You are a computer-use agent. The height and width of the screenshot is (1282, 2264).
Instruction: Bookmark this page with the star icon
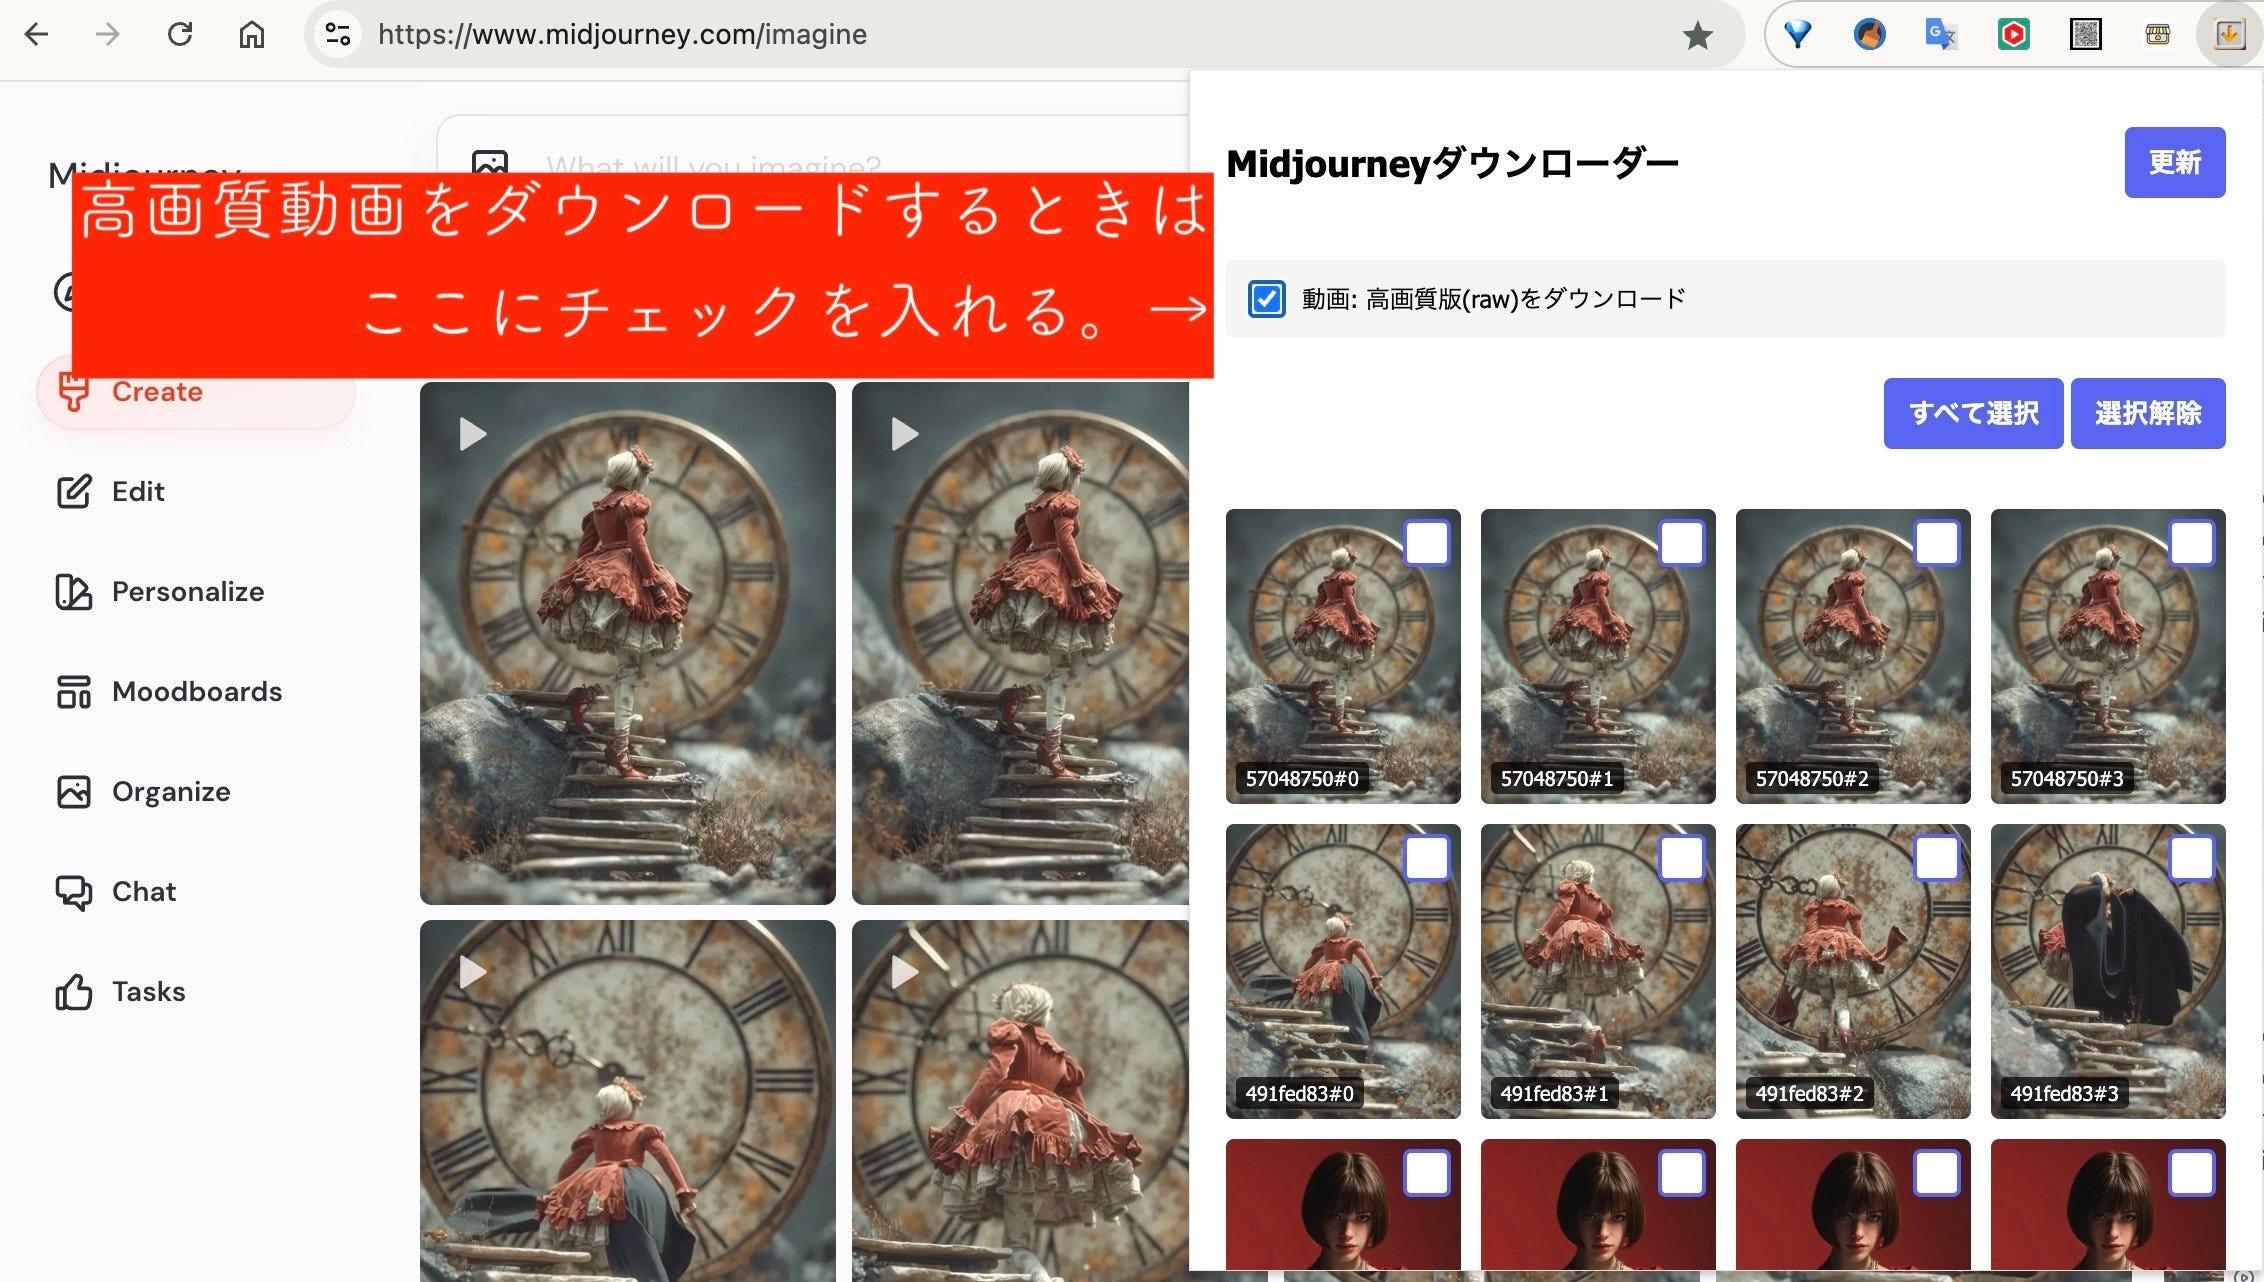[1698, 35]
